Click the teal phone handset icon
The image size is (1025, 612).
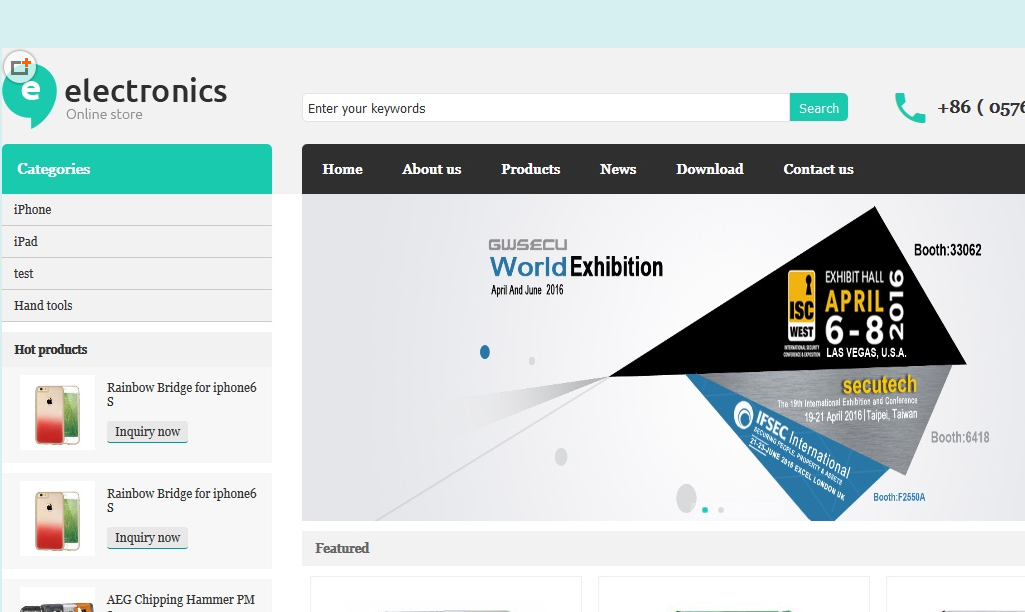(x=910, y=108)
